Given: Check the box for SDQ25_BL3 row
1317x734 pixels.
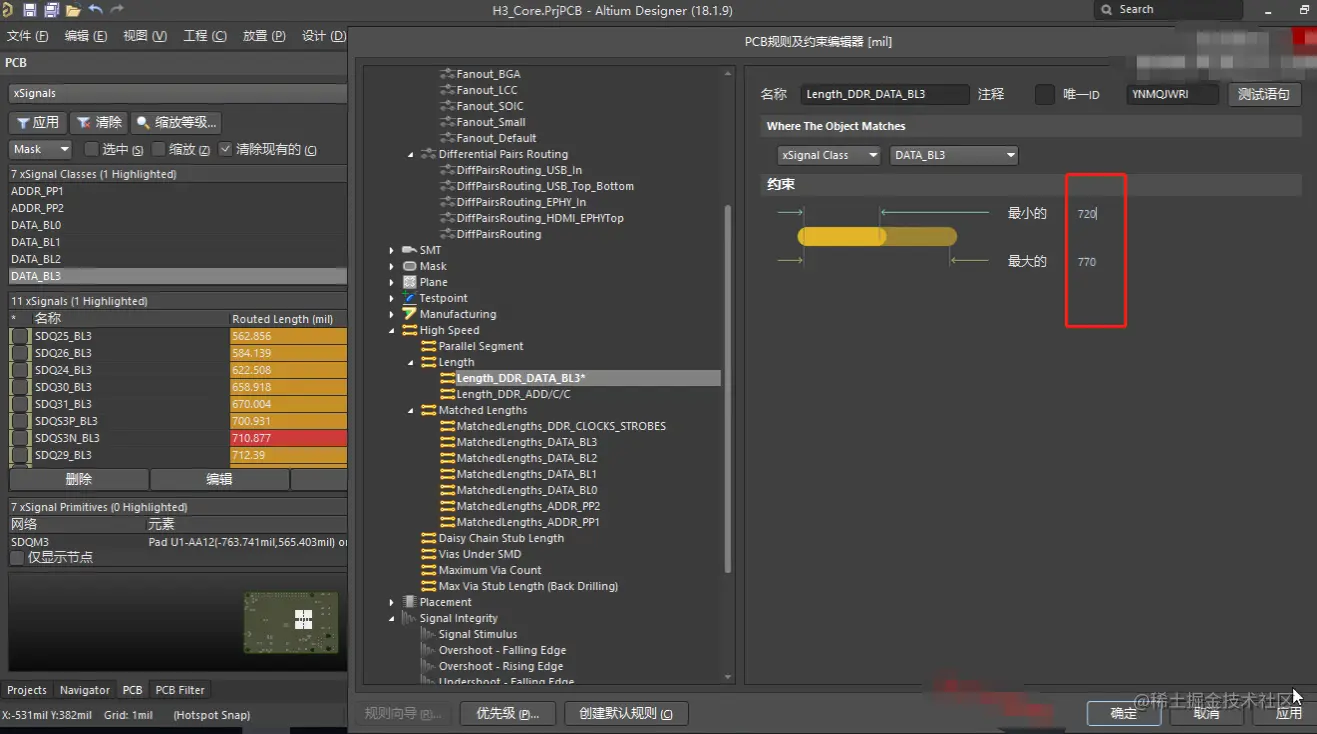Looking at the screenshot, I should pyautogui.click(x=20, y=336).
